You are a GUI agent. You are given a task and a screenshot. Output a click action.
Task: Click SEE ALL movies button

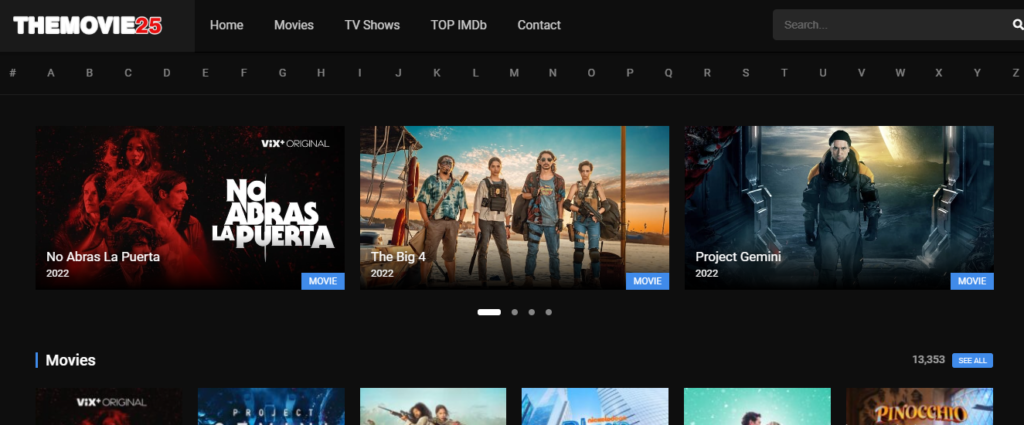pyautogui.click(x=972, y=360)
